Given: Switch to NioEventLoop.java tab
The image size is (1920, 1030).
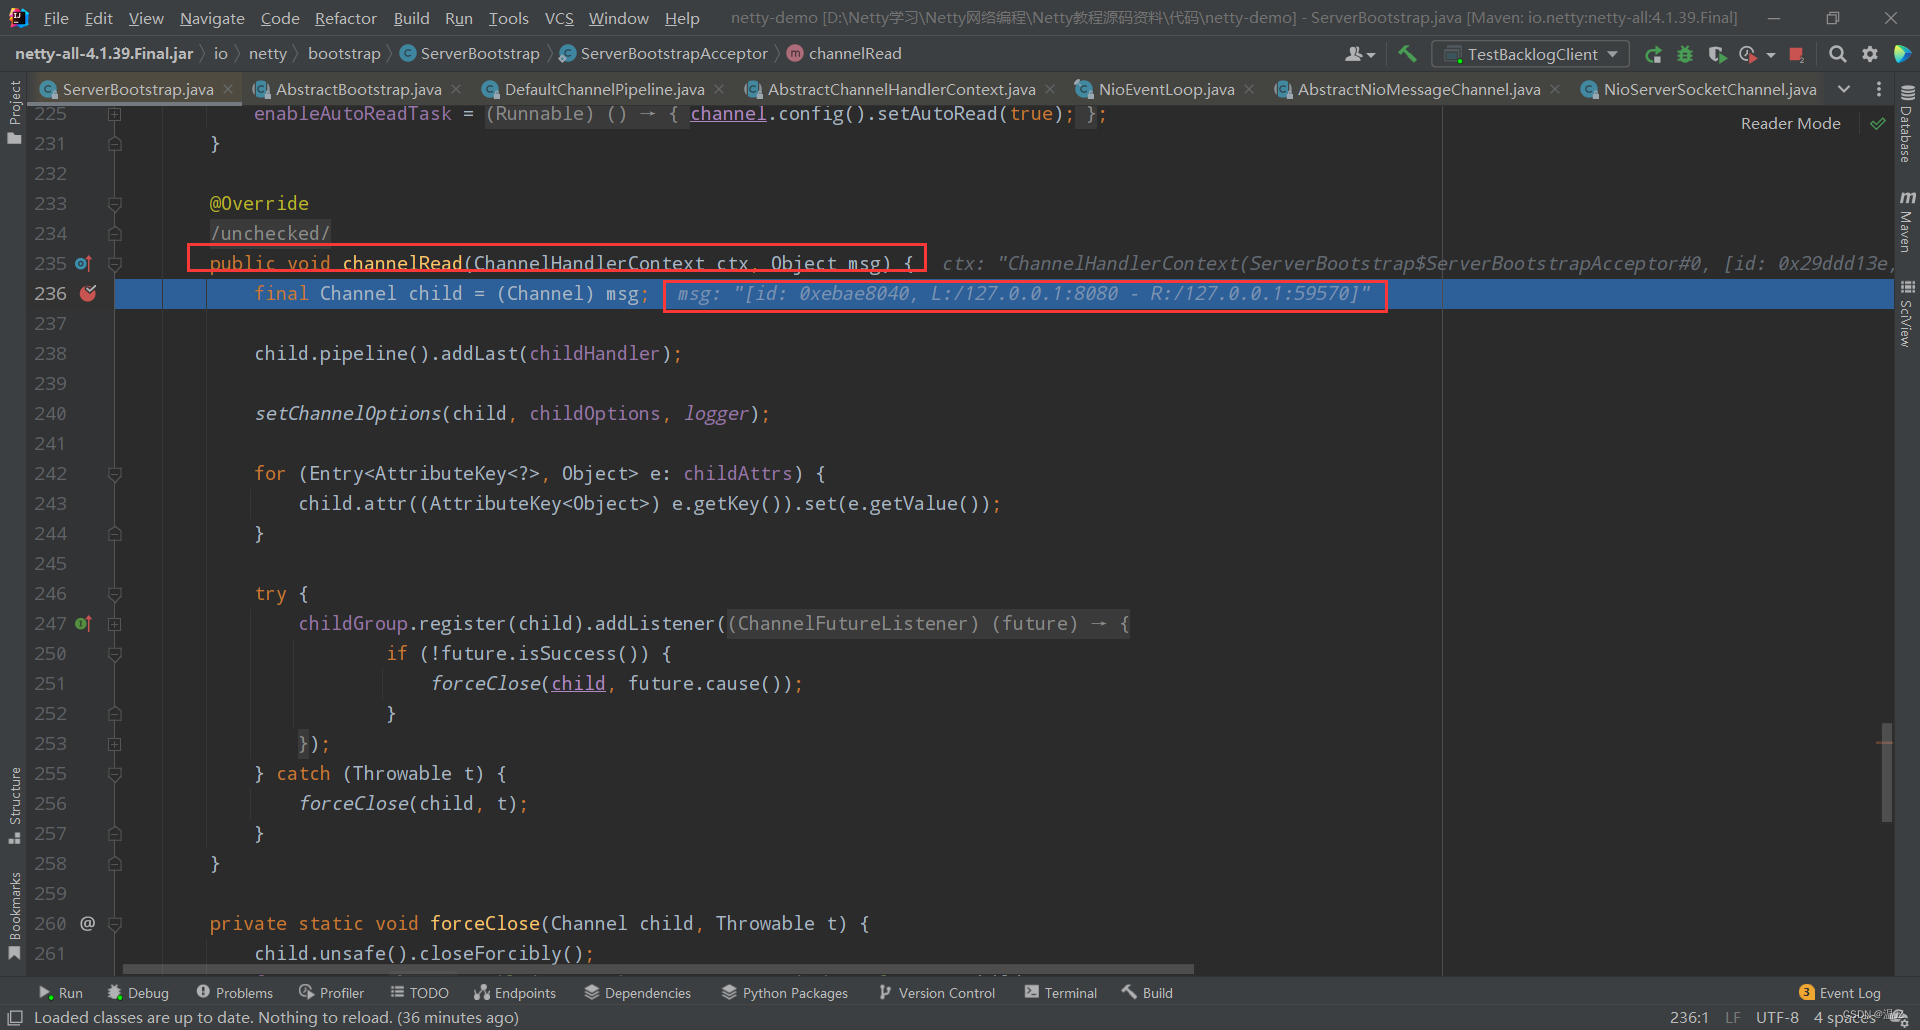Looking at the screenshot, I should coord(1166,89).
